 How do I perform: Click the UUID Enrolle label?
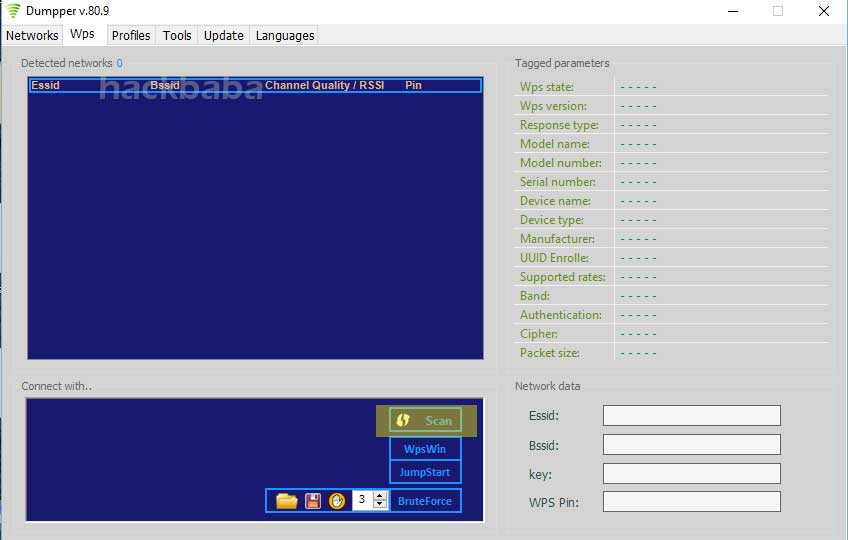pyautogui.click(x=554, y=258)
